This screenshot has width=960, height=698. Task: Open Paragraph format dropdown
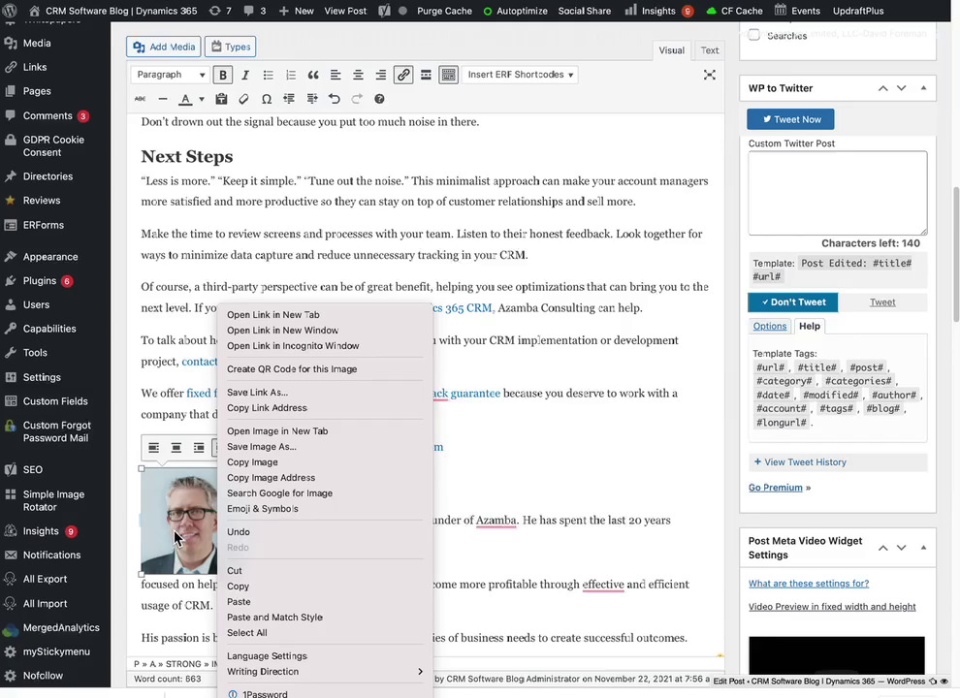click(170, 75)
